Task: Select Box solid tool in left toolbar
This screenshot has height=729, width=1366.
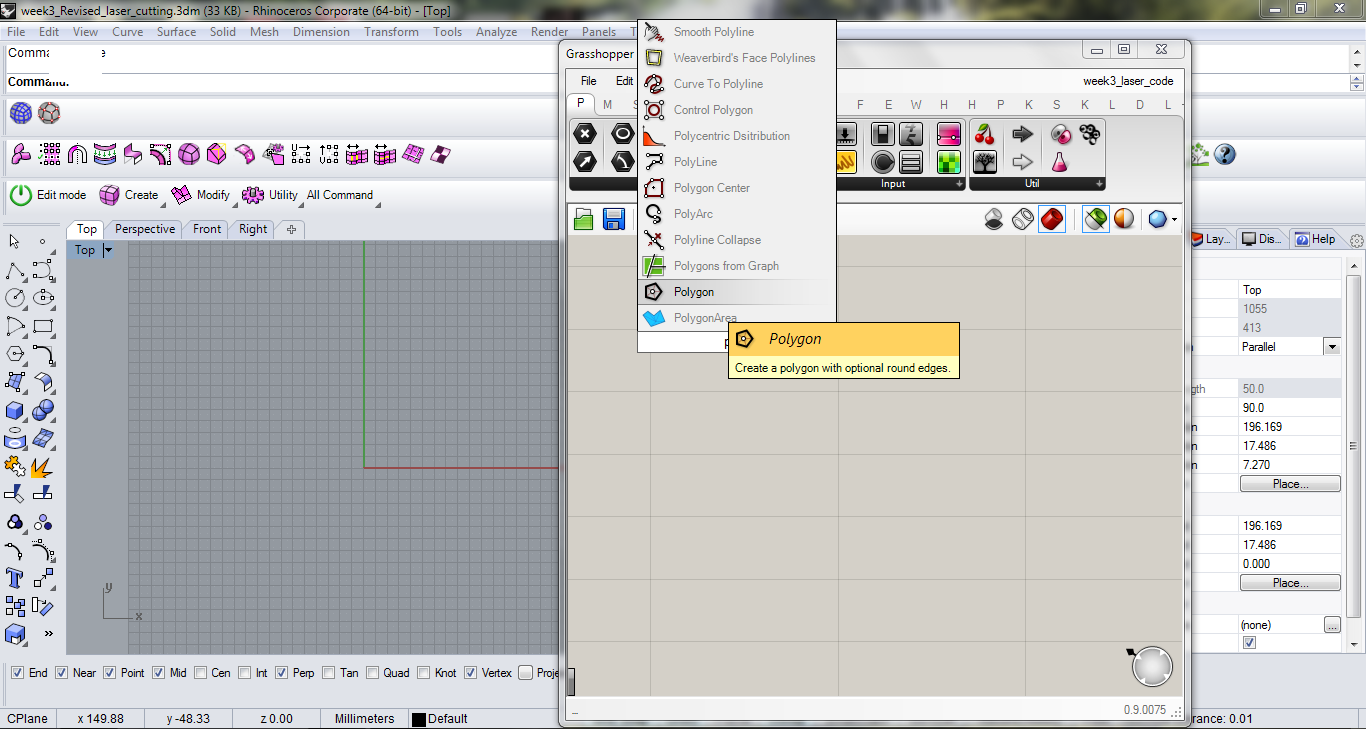Action: (x=15, y=410)
